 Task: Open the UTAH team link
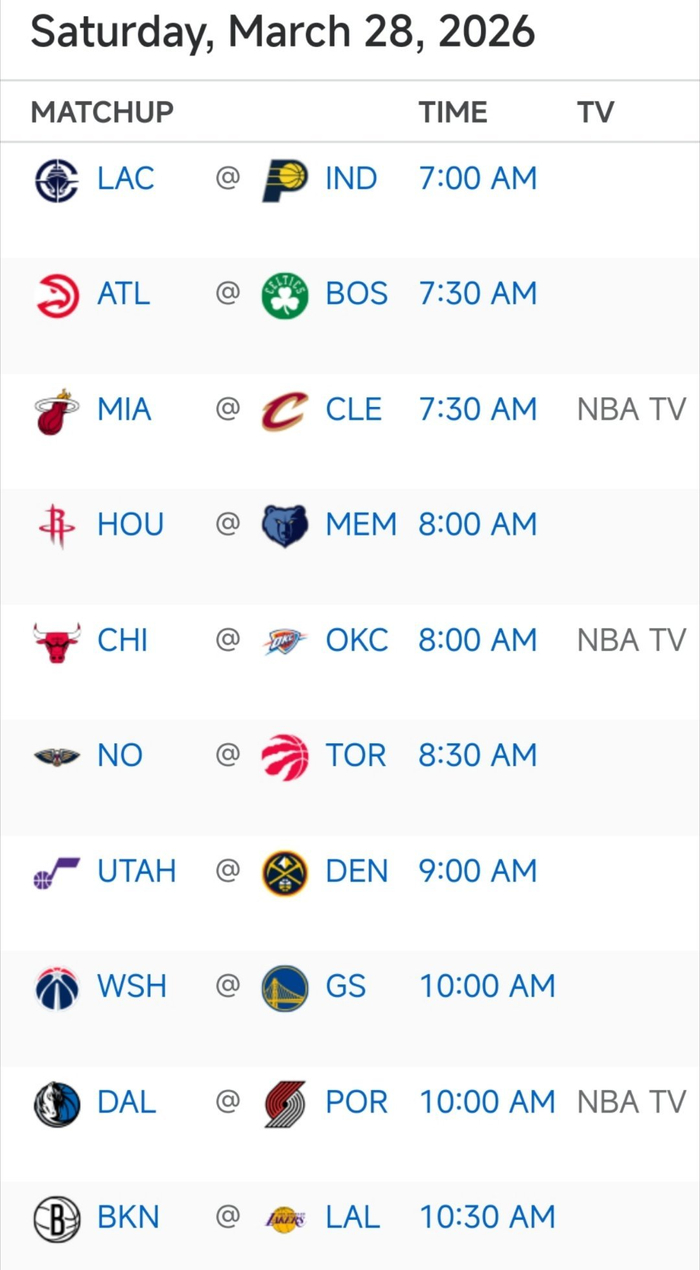click(x=136, y=871)
